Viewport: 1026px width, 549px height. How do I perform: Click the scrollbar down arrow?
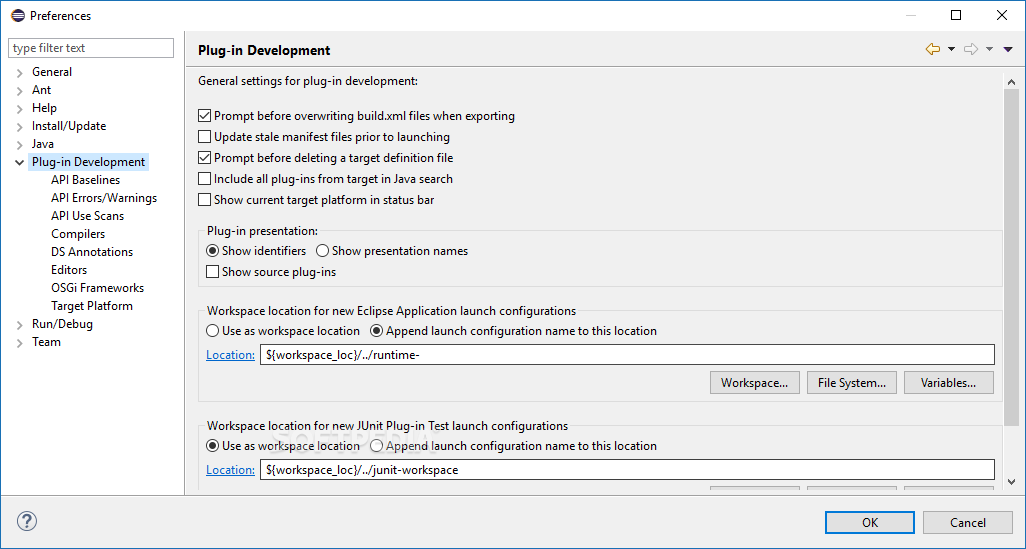(x=1012, y=482)
